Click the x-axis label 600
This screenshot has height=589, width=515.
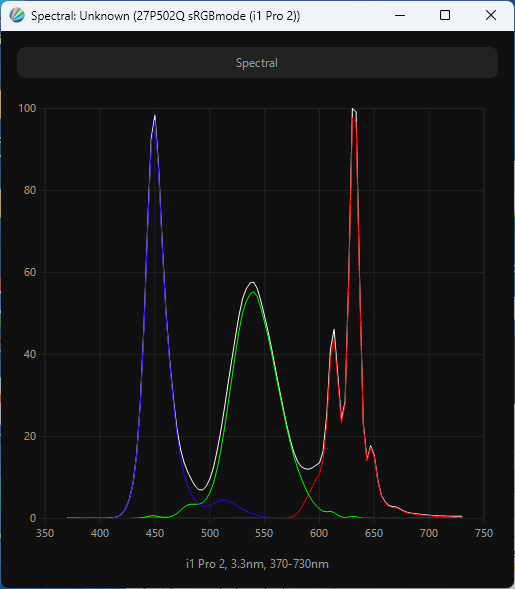point(319,533)
